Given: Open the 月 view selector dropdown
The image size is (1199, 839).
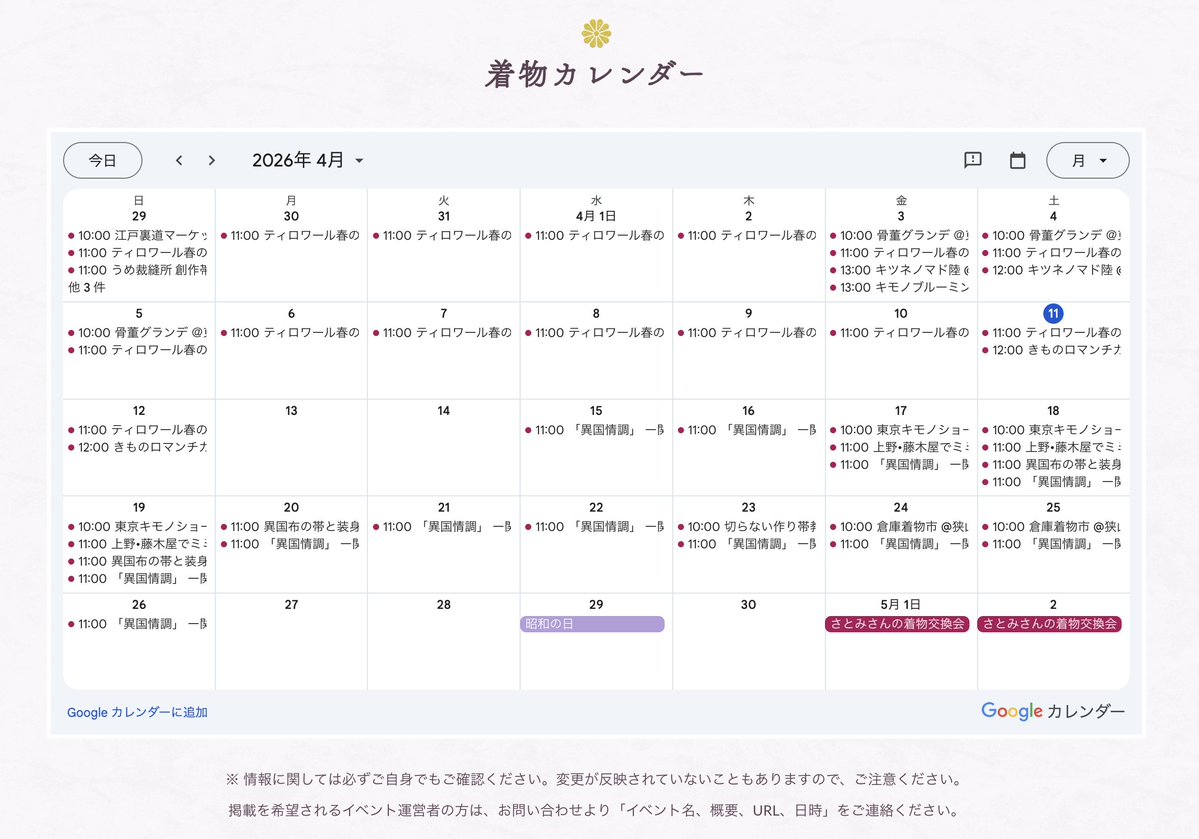Looking at the screenshot, I should point(1087,161).
